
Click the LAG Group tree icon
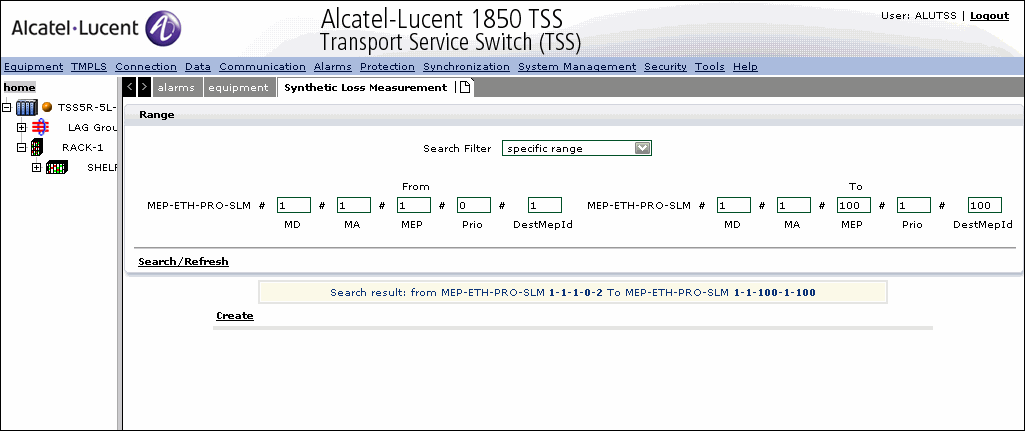coord(41,128)
